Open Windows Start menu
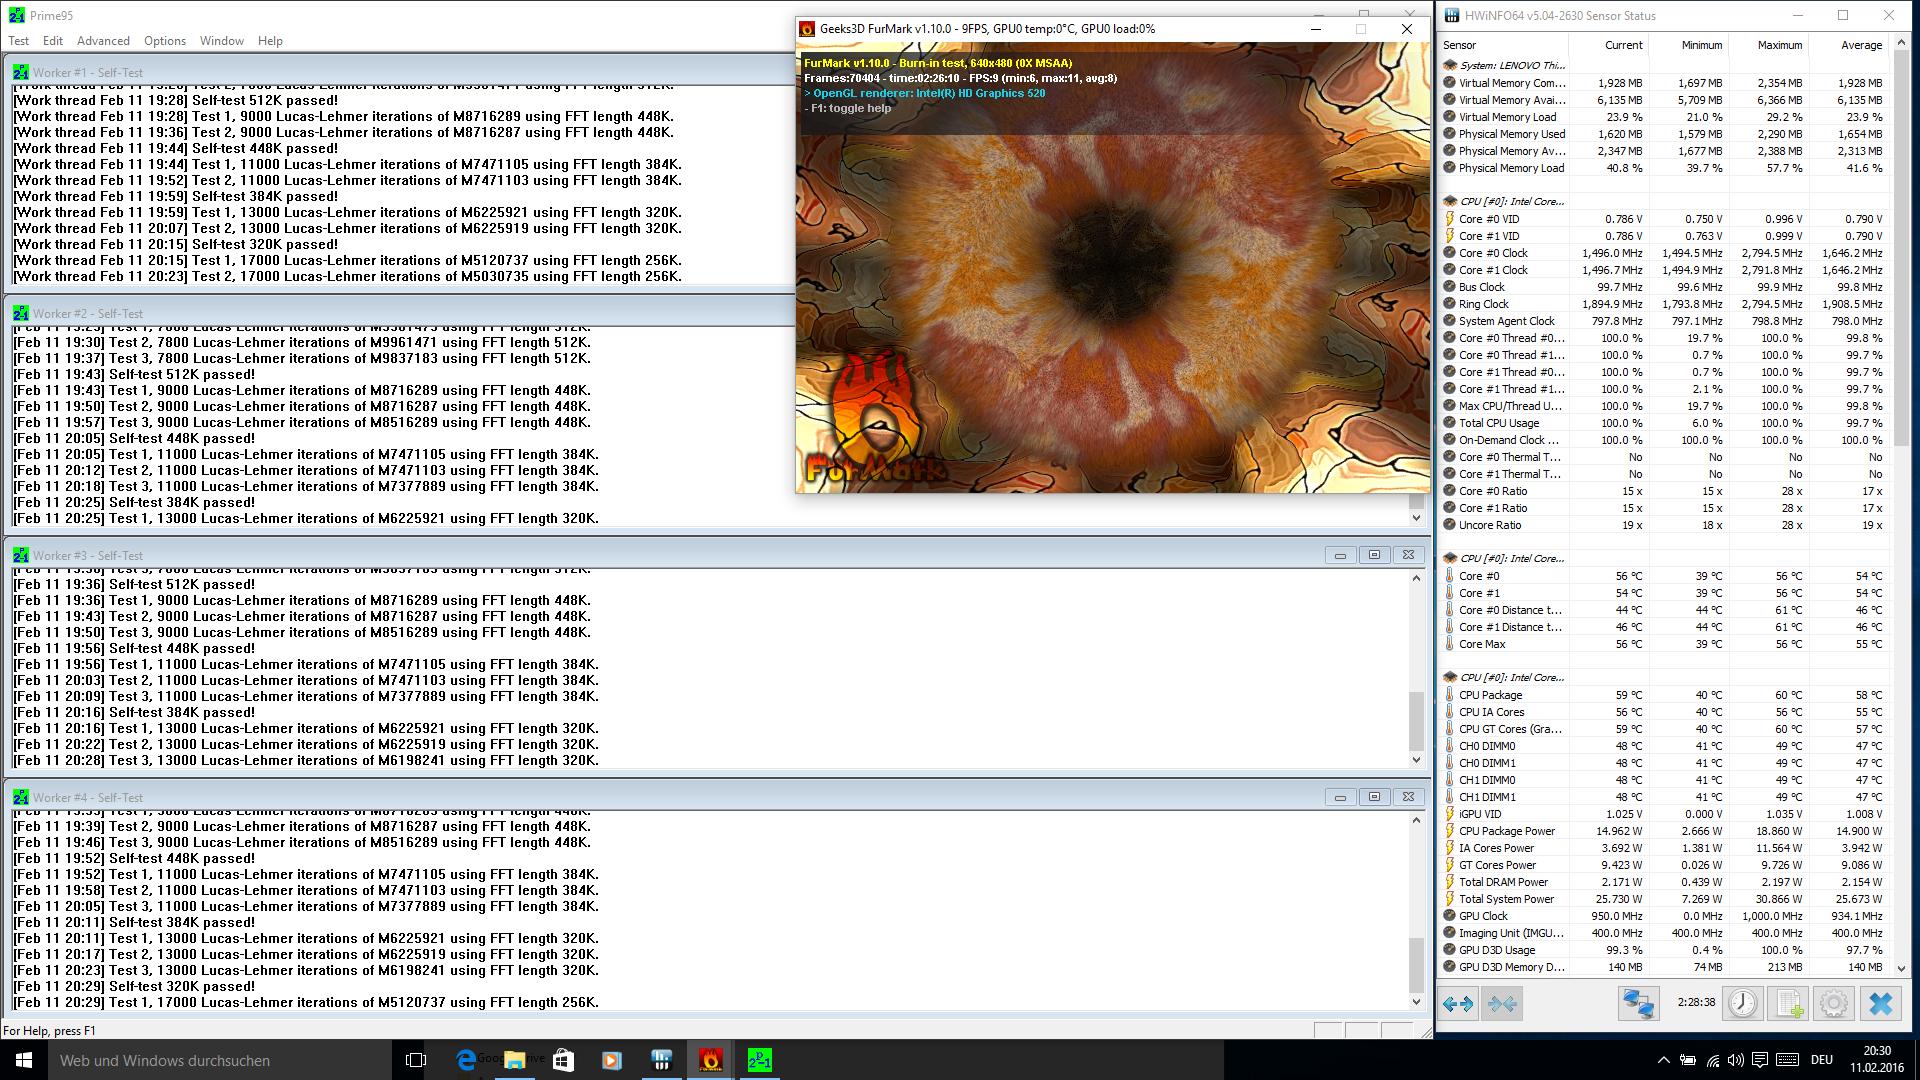Image resolution: width=1920 pixels, height=1080 pixels. pos(24,1060)
